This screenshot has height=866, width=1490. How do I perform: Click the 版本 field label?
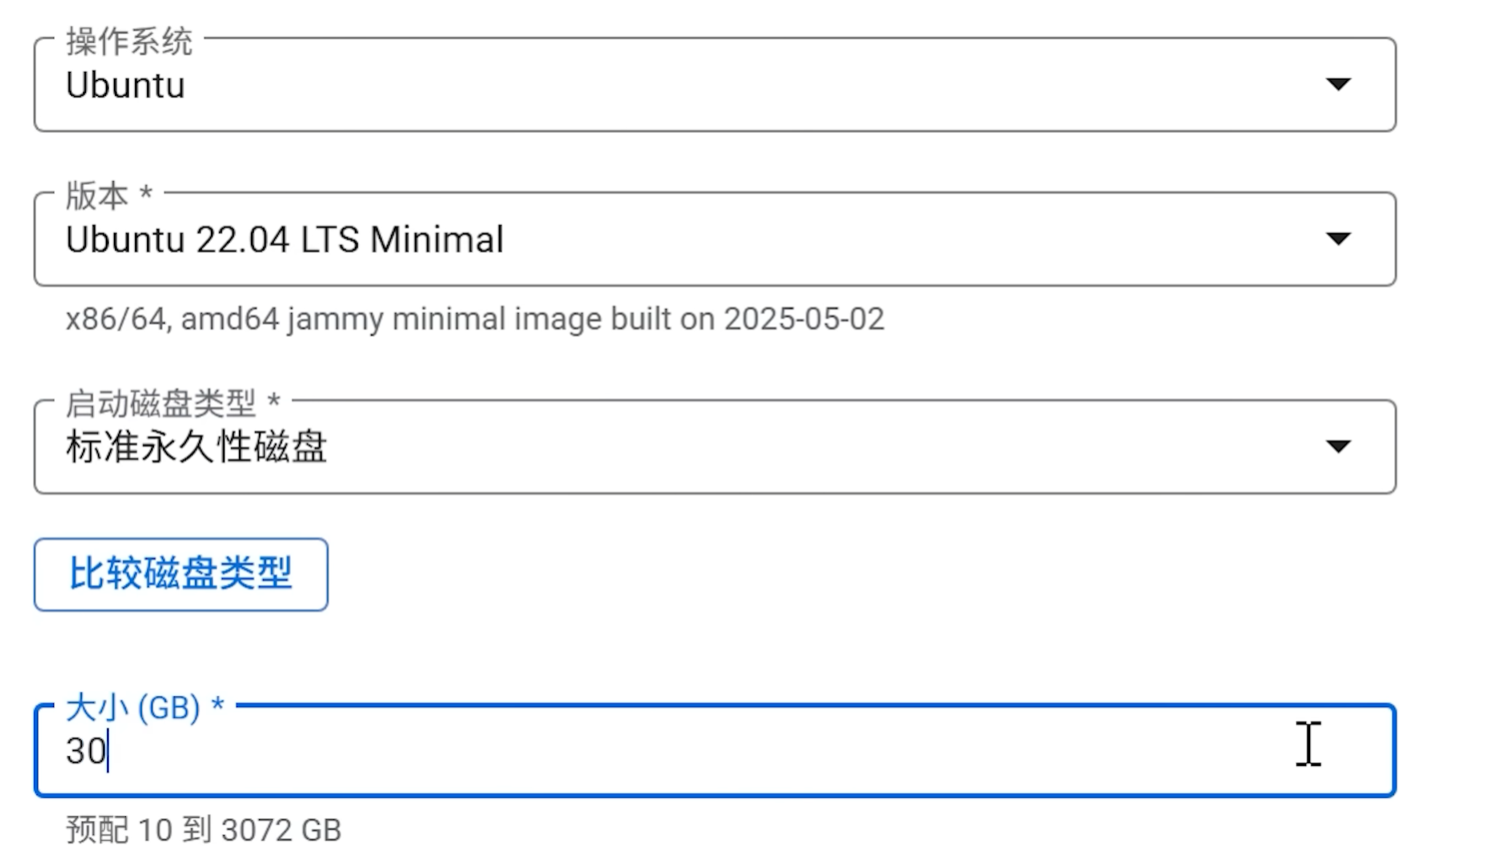click(x=97, y=195)
